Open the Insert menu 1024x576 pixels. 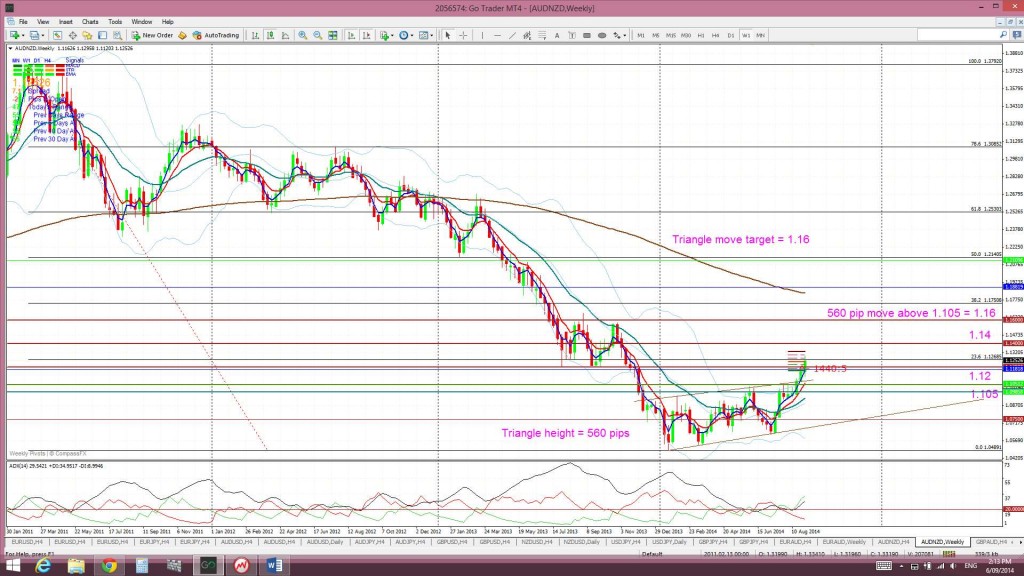[x=66, y=21]
